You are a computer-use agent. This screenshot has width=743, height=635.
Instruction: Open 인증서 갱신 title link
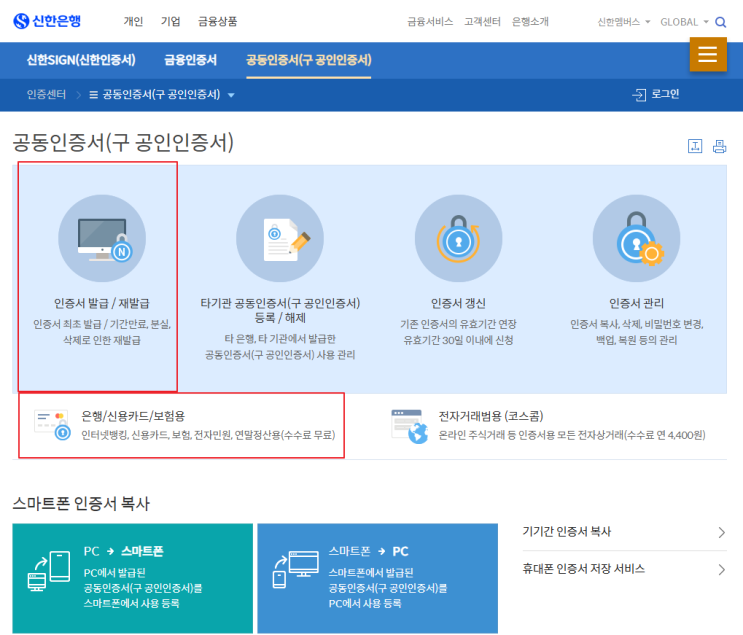click(x=458, y=303)
